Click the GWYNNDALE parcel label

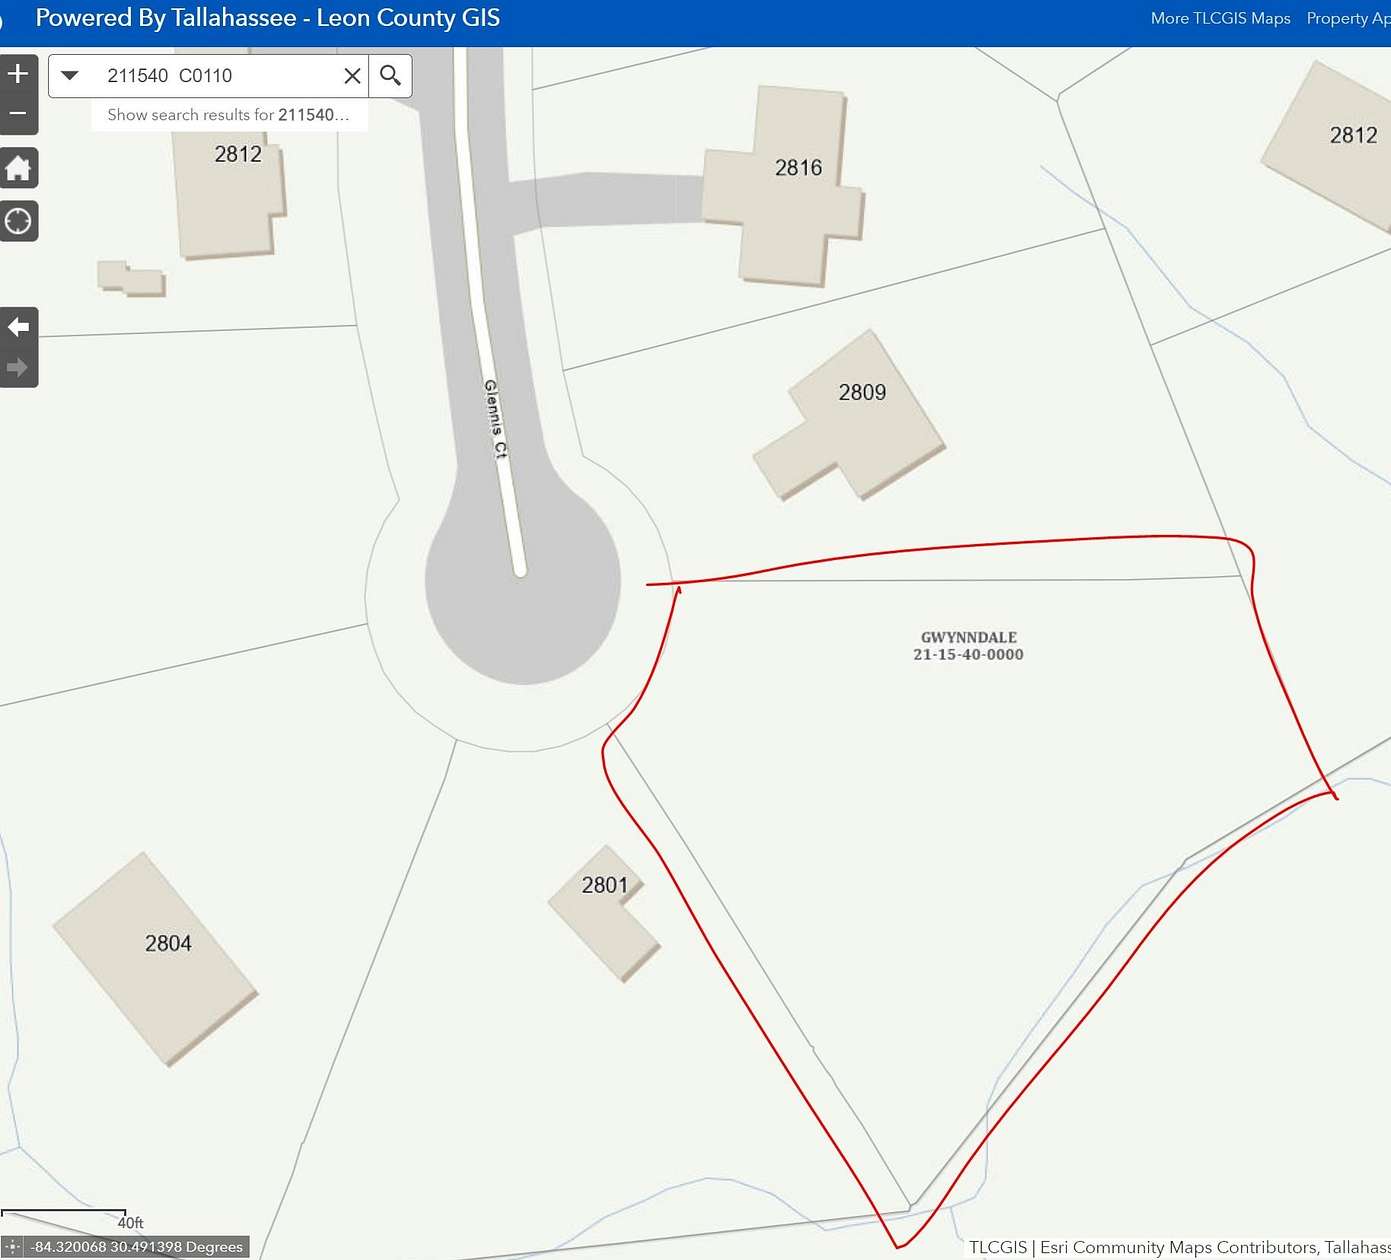click(968, 637)
